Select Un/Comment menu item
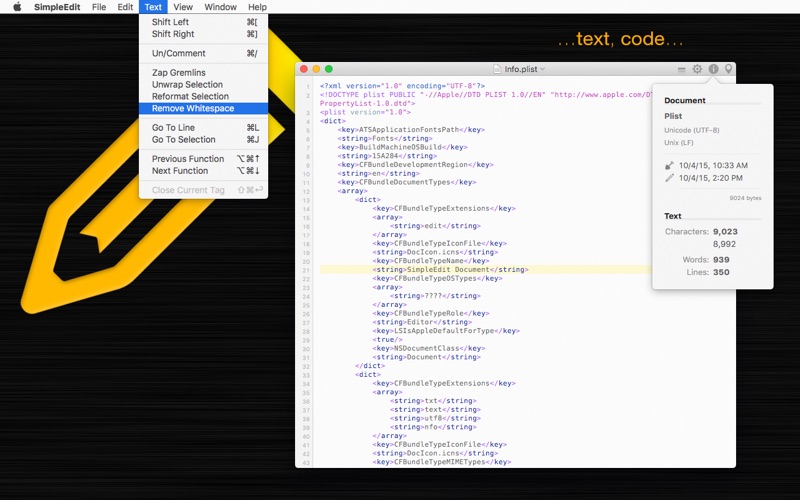800x500 pixels. [x=203, y=53]
